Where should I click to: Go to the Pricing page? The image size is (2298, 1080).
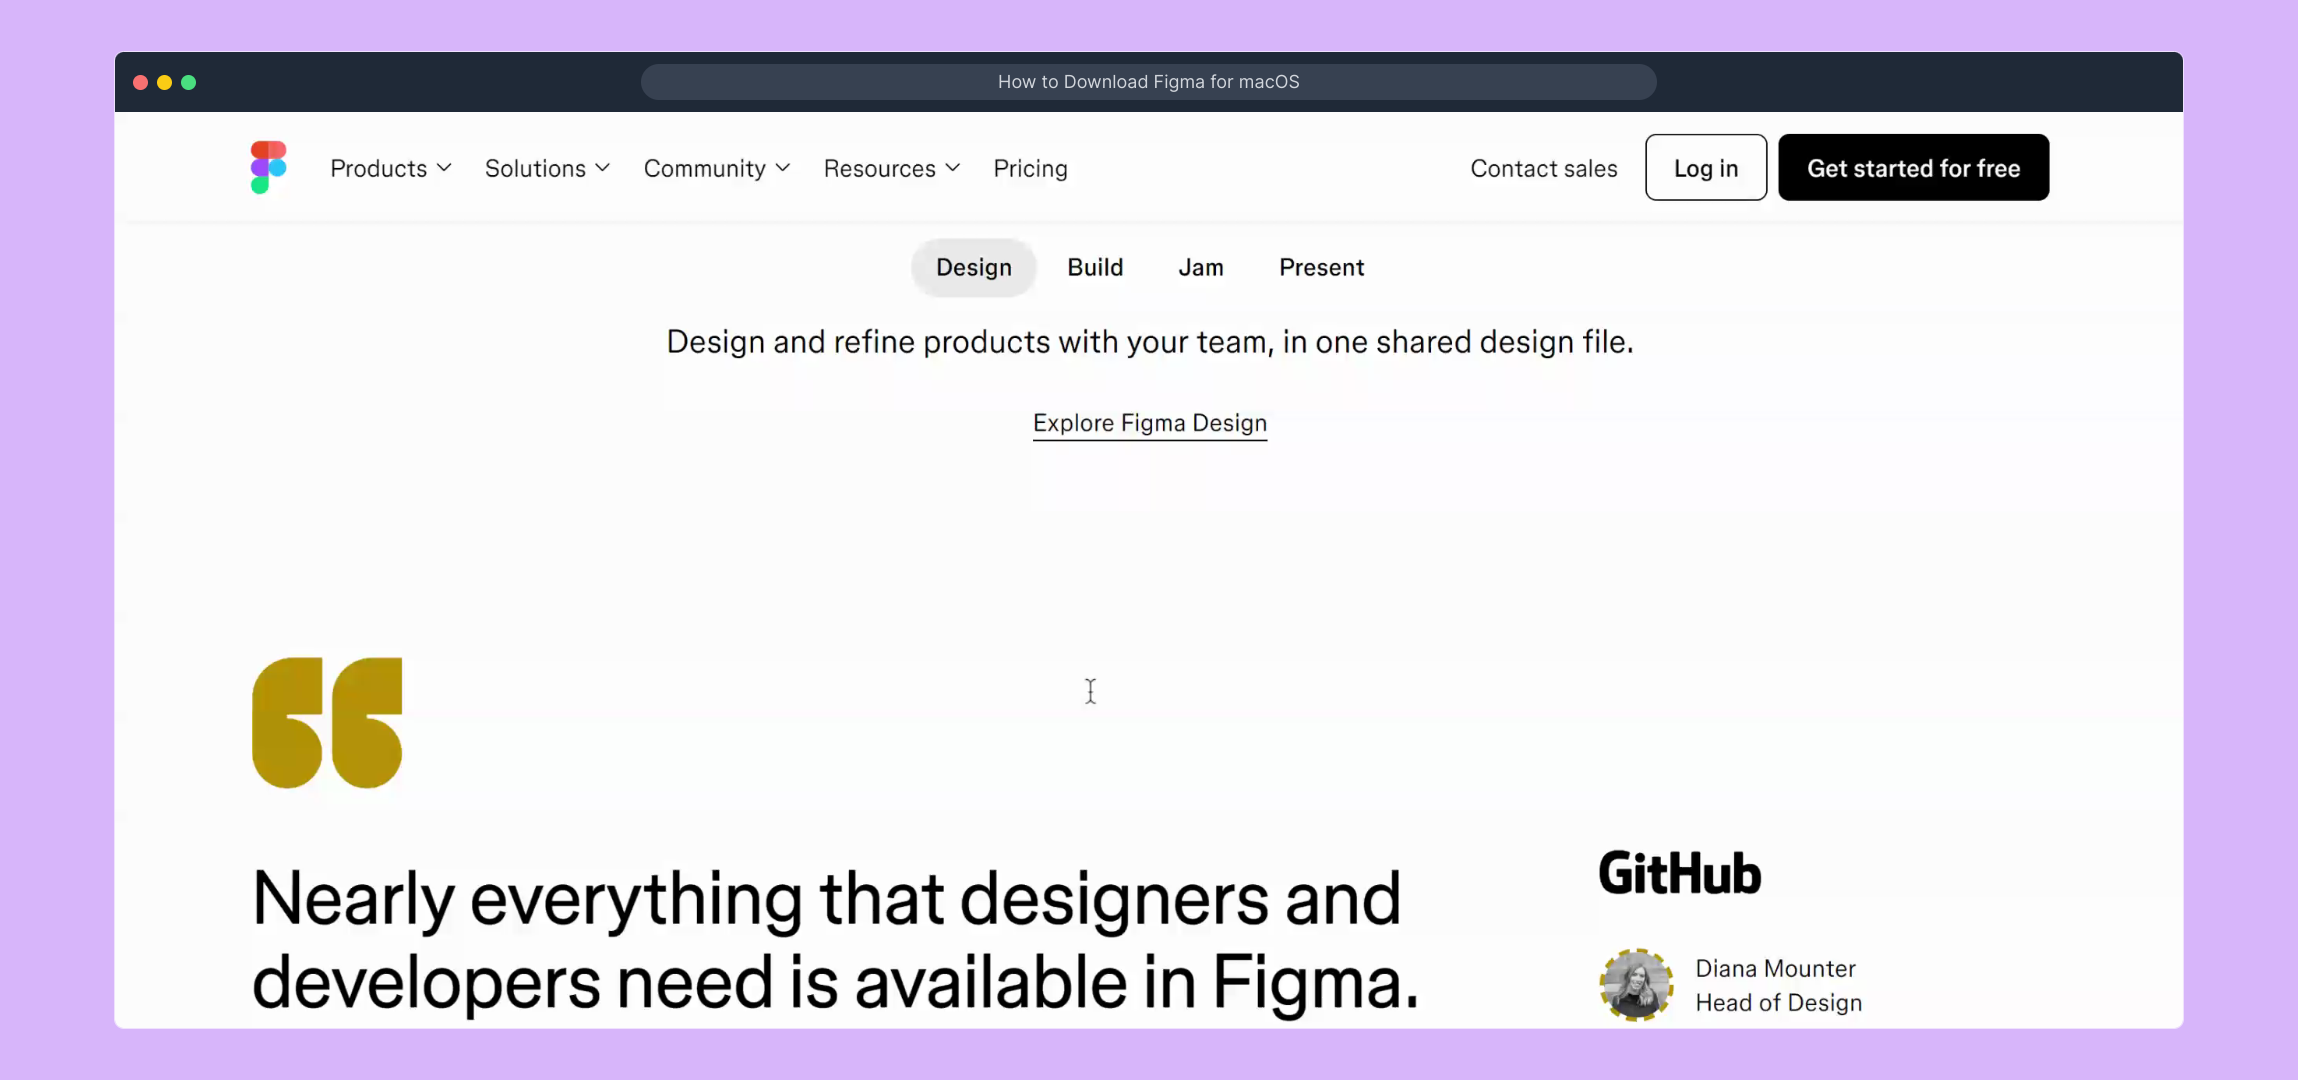(x=1030, y=168)
